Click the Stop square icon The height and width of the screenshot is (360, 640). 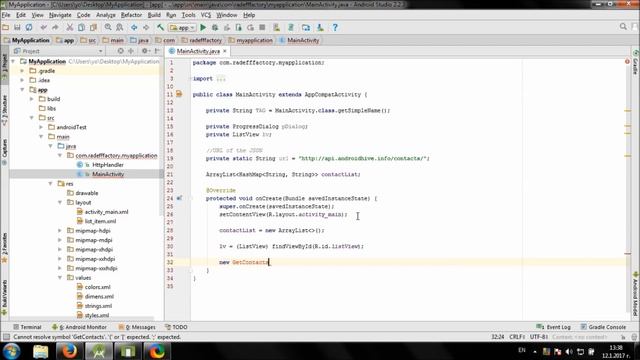(262, 27)
